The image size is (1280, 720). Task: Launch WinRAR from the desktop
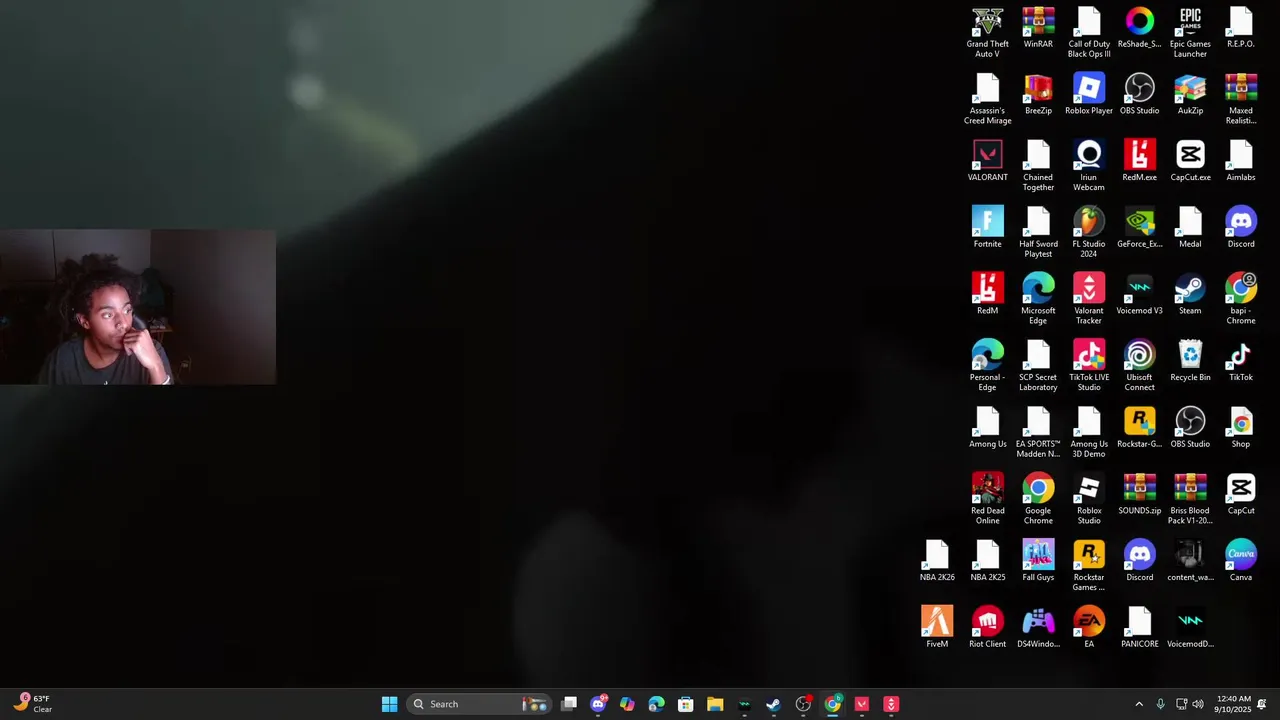click(x=1038, y=28)
